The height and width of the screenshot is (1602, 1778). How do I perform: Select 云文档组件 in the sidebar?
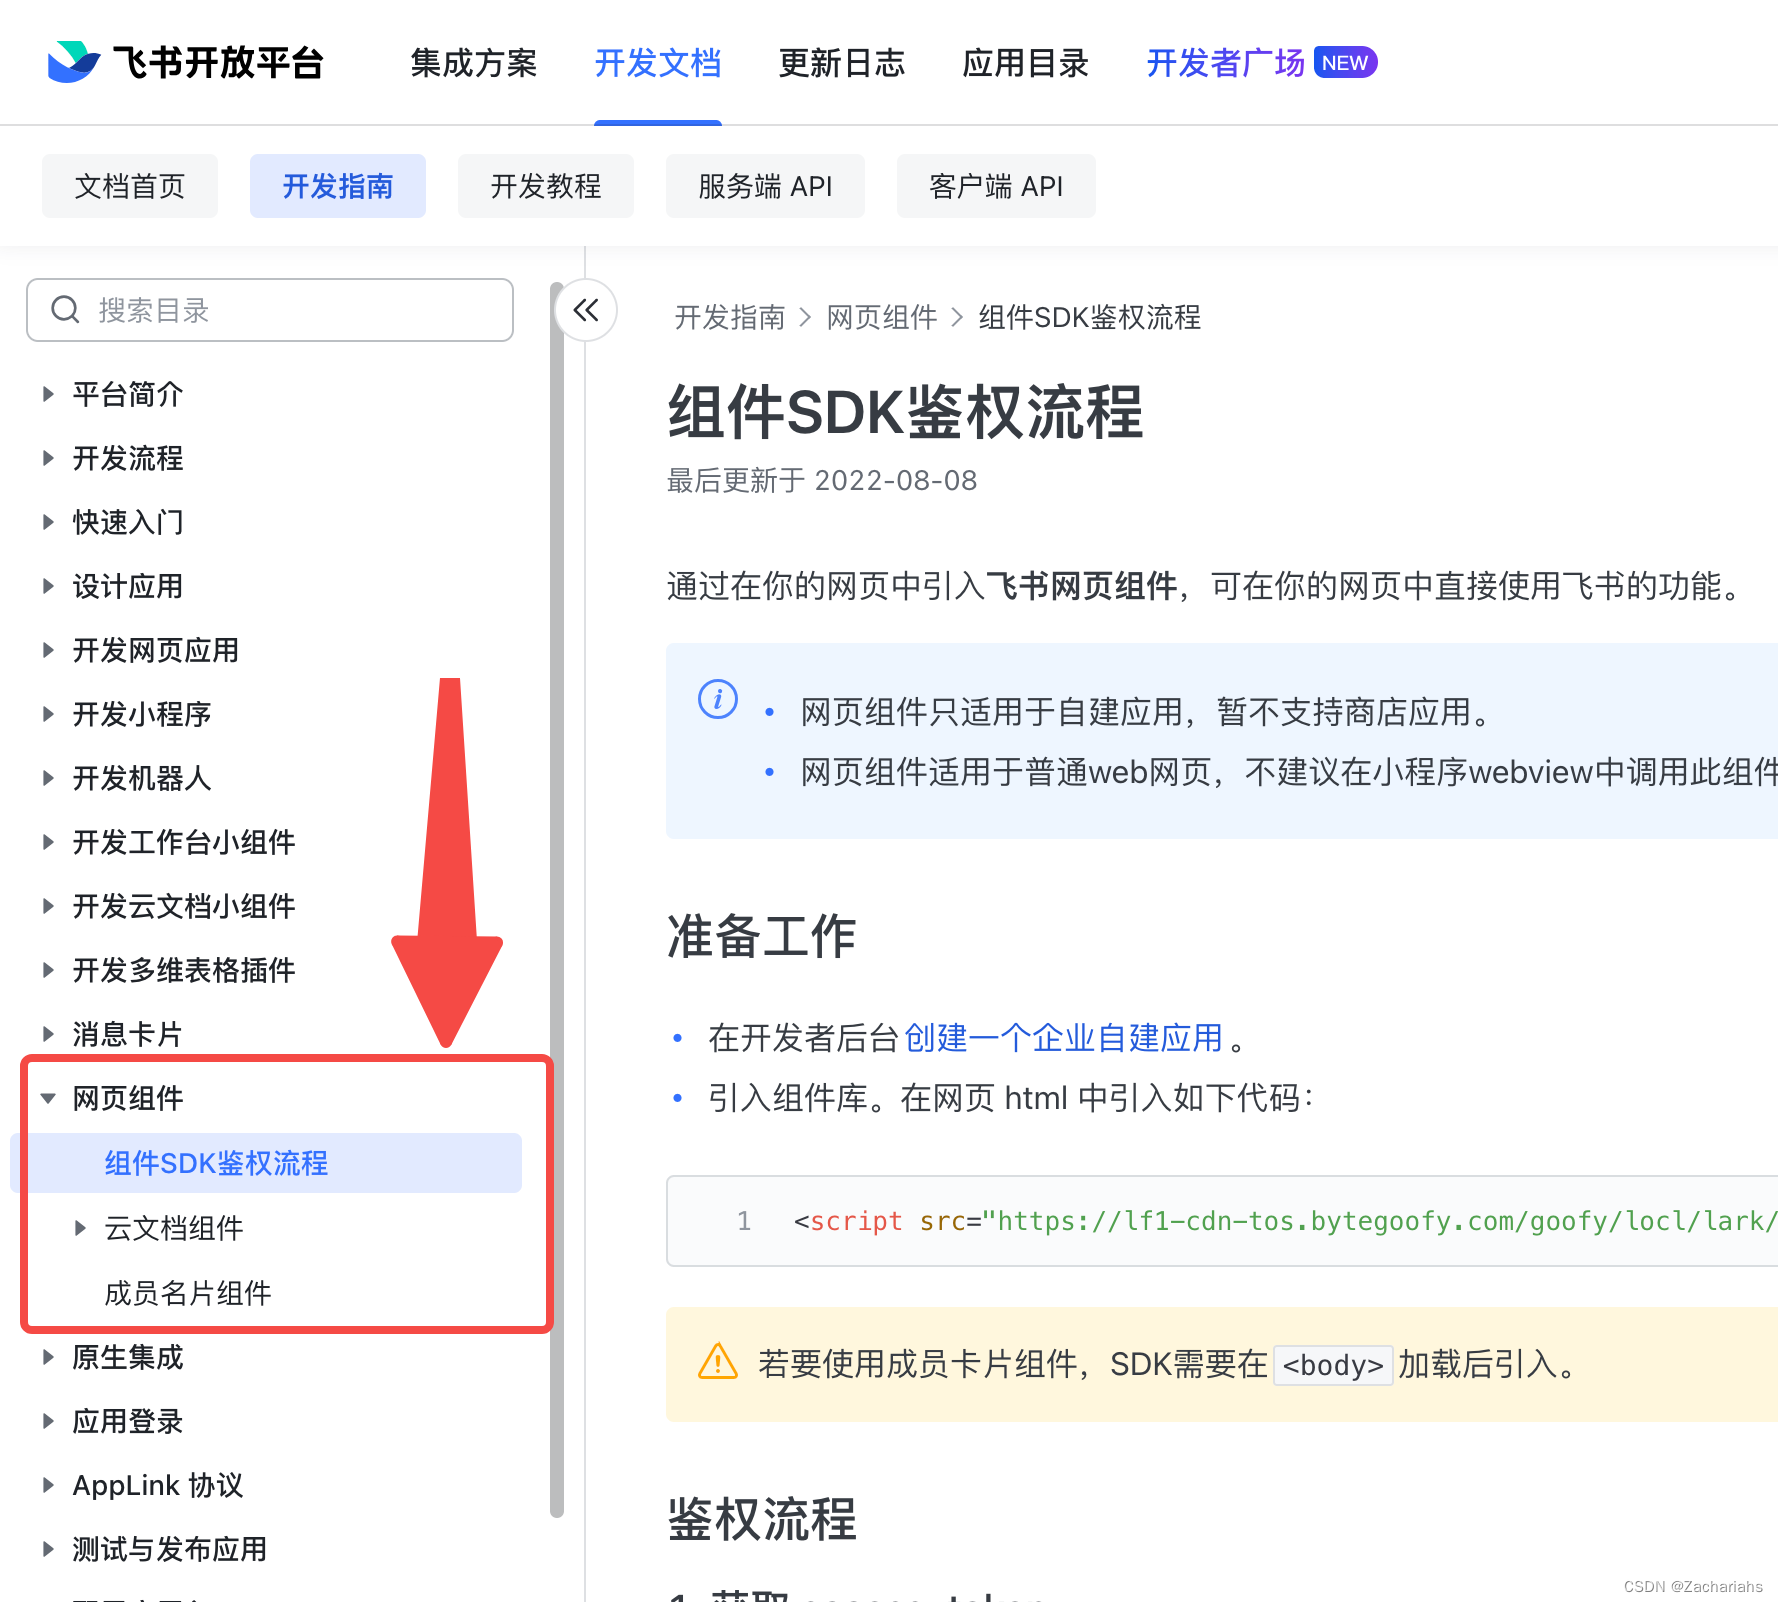tap(174, 1228)
